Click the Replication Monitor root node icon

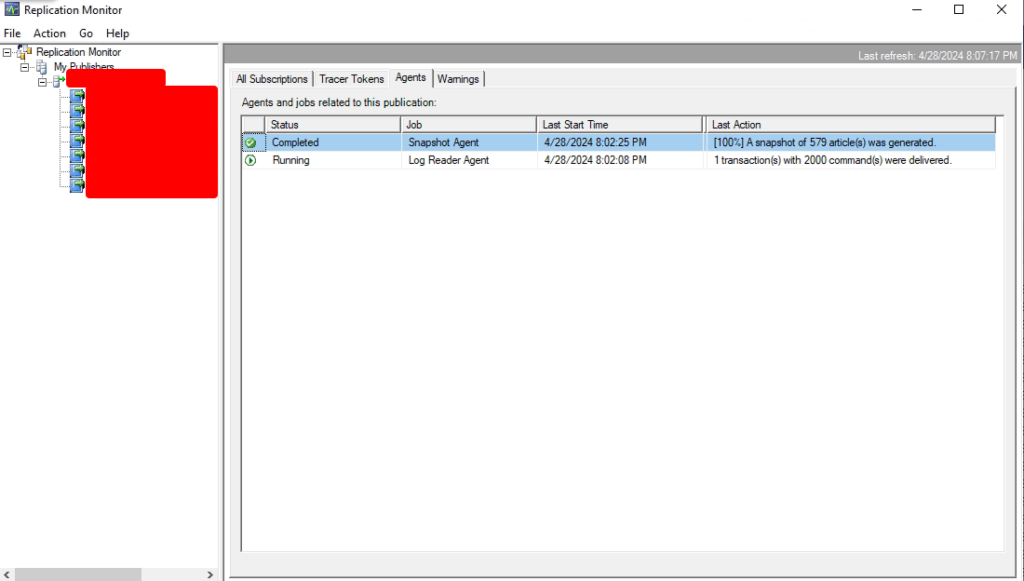24,52
